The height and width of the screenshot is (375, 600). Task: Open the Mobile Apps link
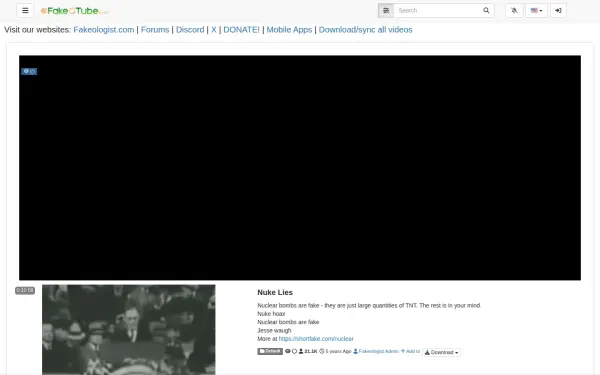point(289,30)
